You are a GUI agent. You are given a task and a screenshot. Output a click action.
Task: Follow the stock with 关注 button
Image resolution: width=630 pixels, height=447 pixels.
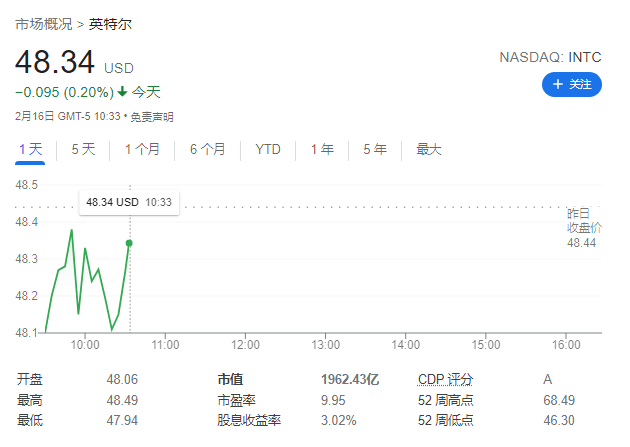(x=572, y=84)
